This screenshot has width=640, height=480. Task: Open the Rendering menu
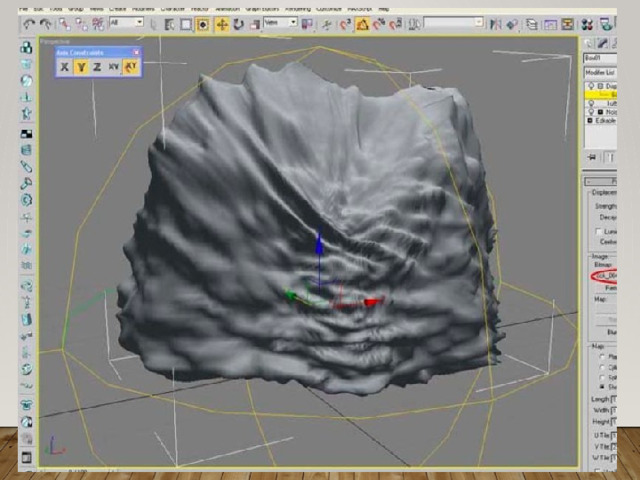pos(301,8)
